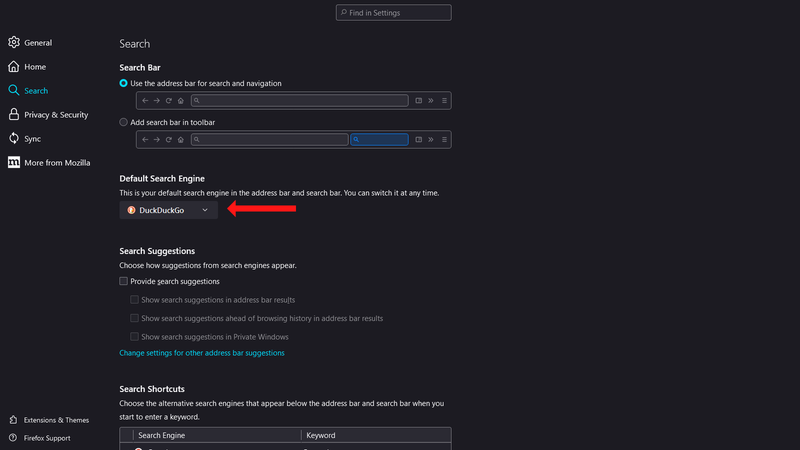Click the General gear icon in sidebar

click(14, 43)
